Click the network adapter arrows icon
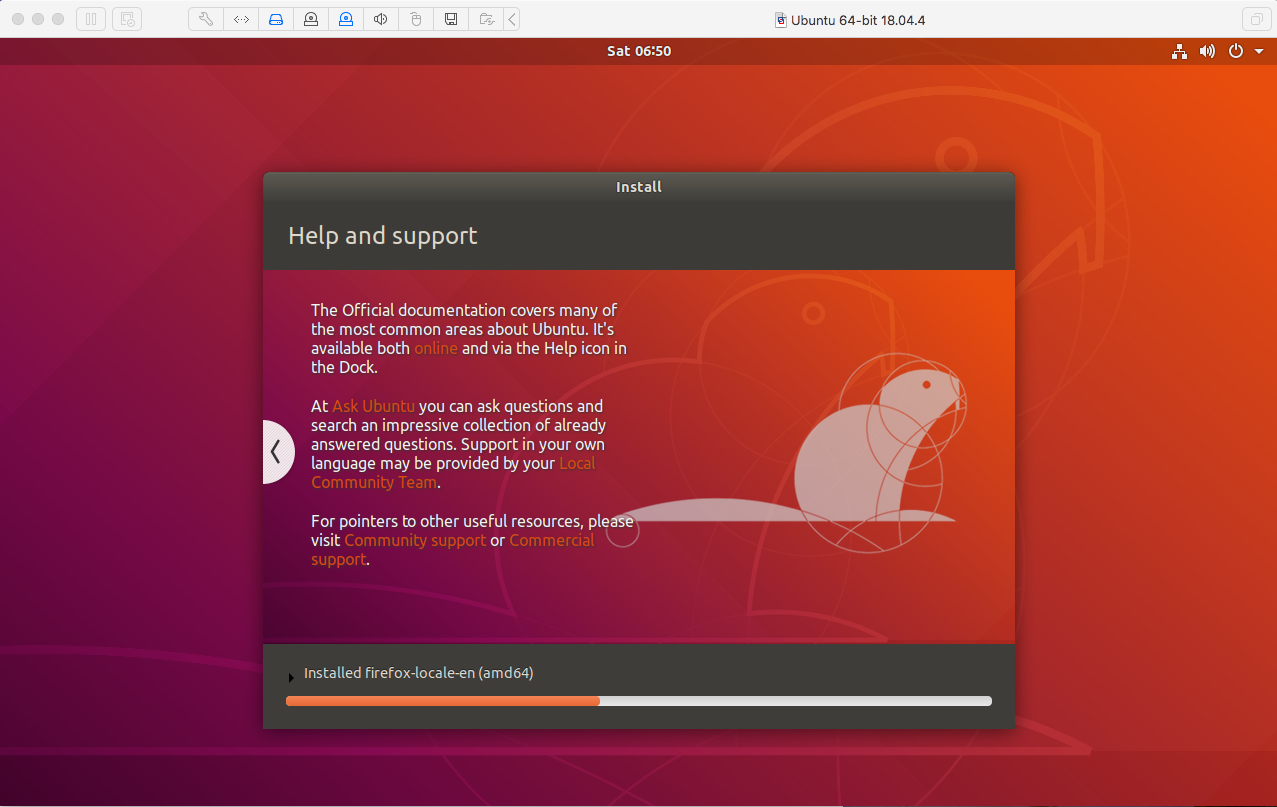The image size is (1277, 807). (241, 19)
